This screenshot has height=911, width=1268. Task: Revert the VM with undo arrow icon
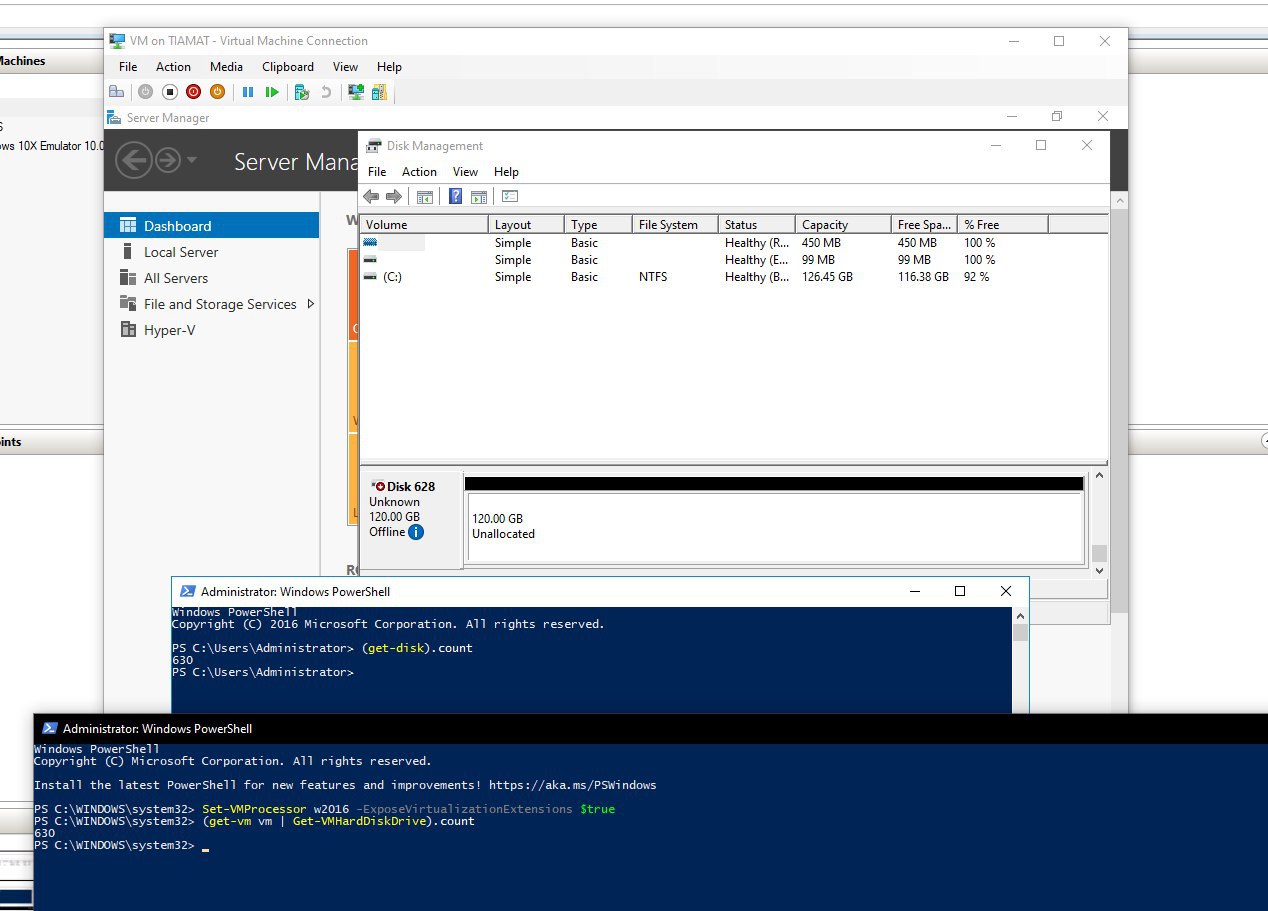[326, 92]
